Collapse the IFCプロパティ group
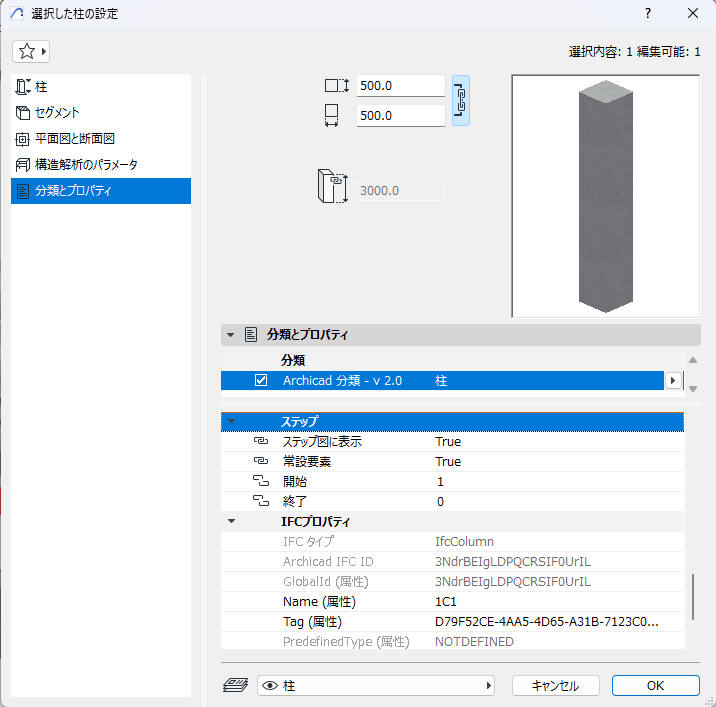 232,521
